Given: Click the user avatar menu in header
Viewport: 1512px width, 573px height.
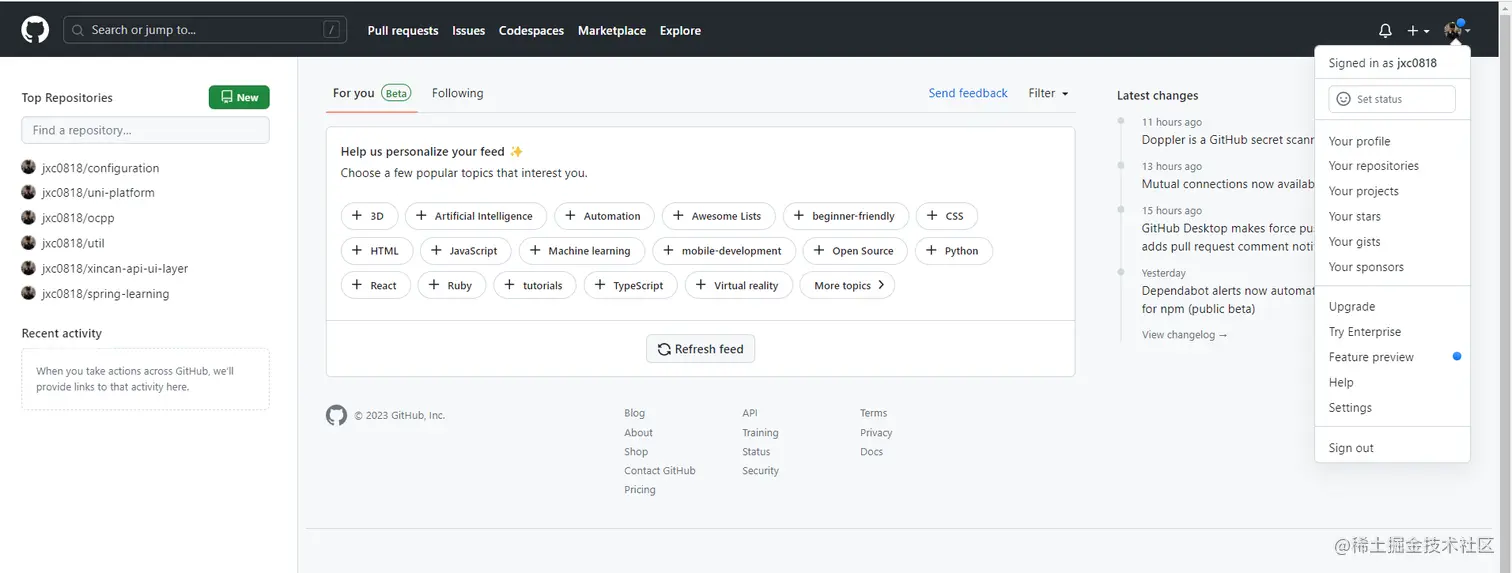Looking at the screenshot, I should pyautogui.click(x=1457, y=30).
